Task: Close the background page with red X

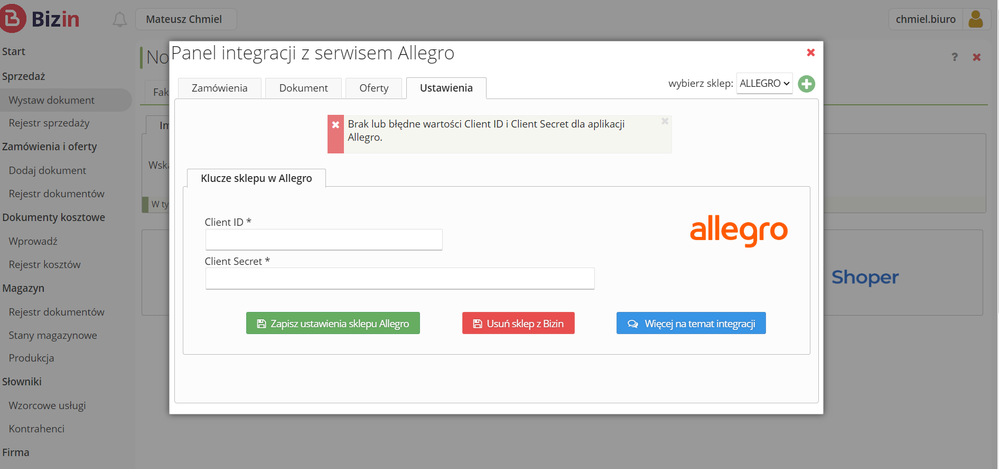Action: click(x=976, y=57)
